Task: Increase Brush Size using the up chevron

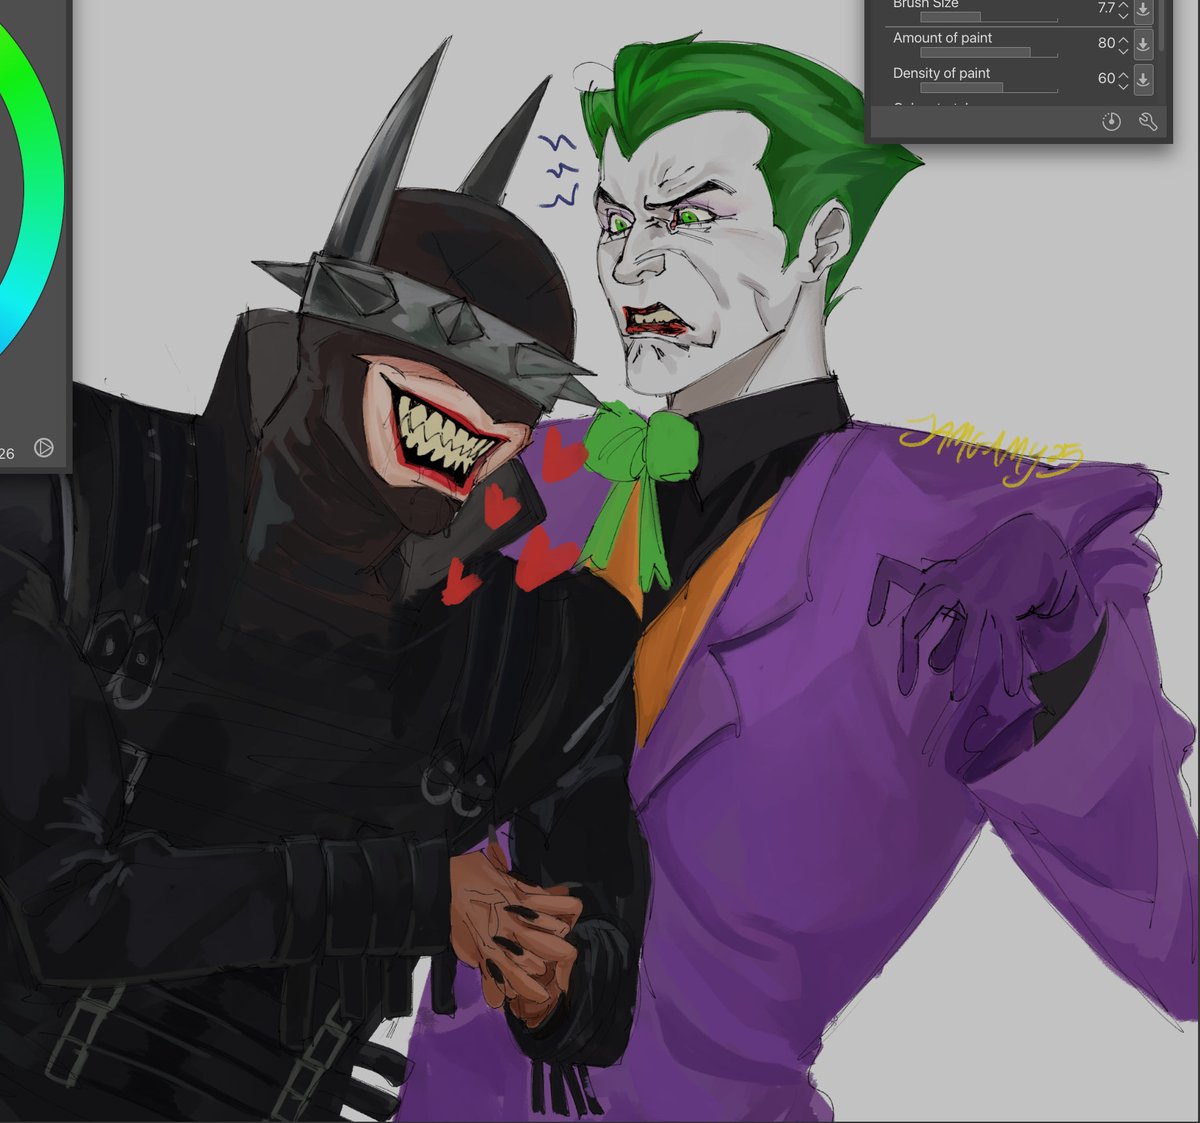Action: 1123,3
